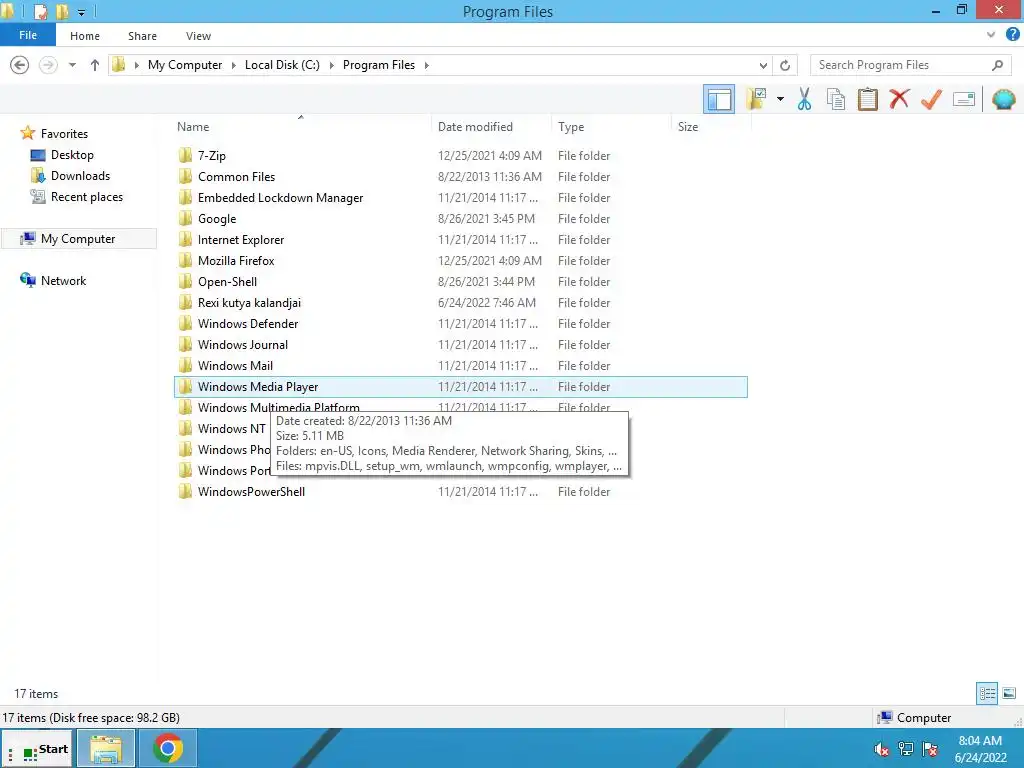The width and height of the screenshot is (1024, 768).
Task: Click the Refresh button in address bar
Action: (785, 65)
